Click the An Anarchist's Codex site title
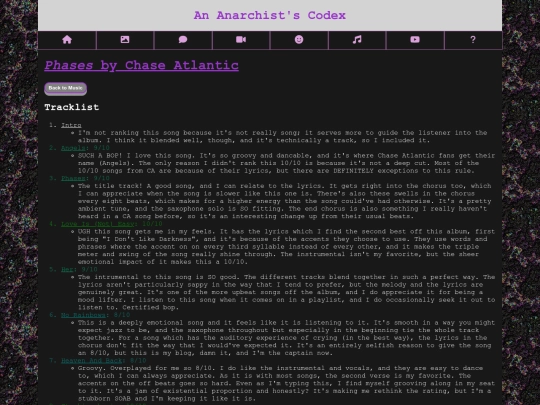Screen dimensions: 540x405 pyautogui.click(x=270, y=15)
